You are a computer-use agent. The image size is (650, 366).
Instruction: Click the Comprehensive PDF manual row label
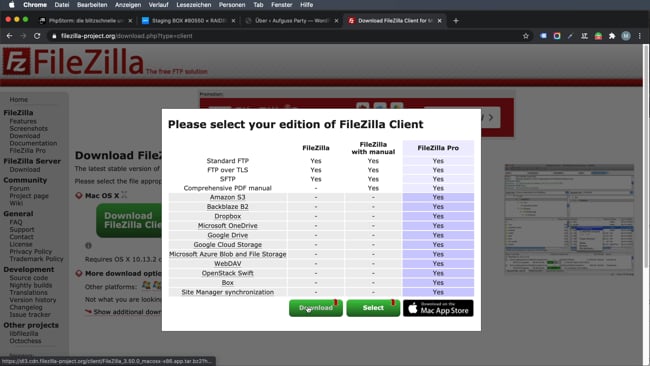228,188
